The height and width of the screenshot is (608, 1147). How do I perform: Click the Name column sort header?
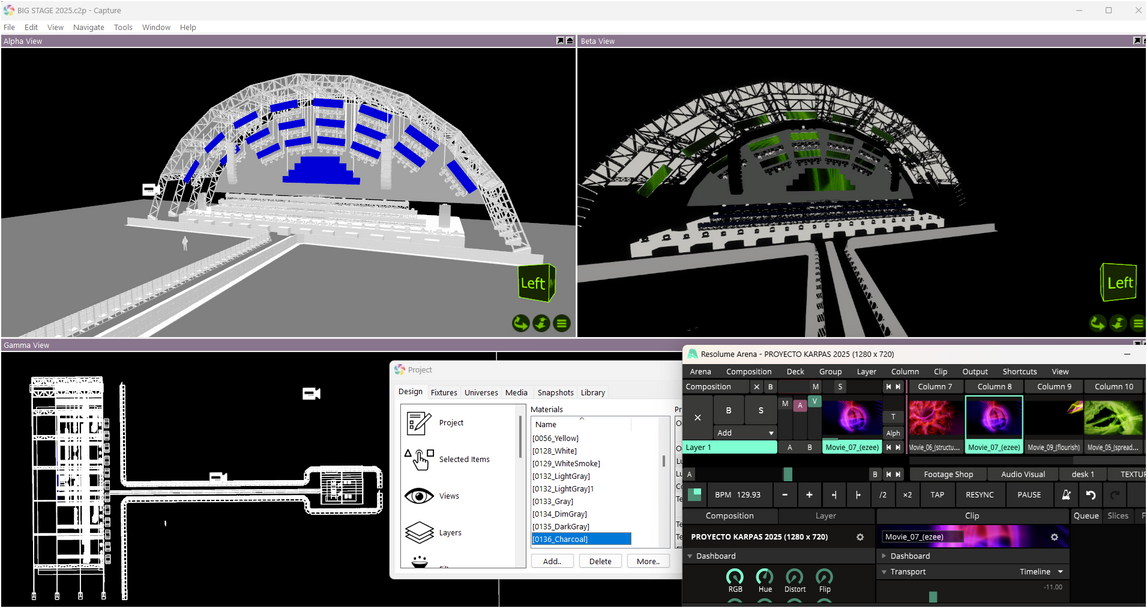tap(582, 424)
